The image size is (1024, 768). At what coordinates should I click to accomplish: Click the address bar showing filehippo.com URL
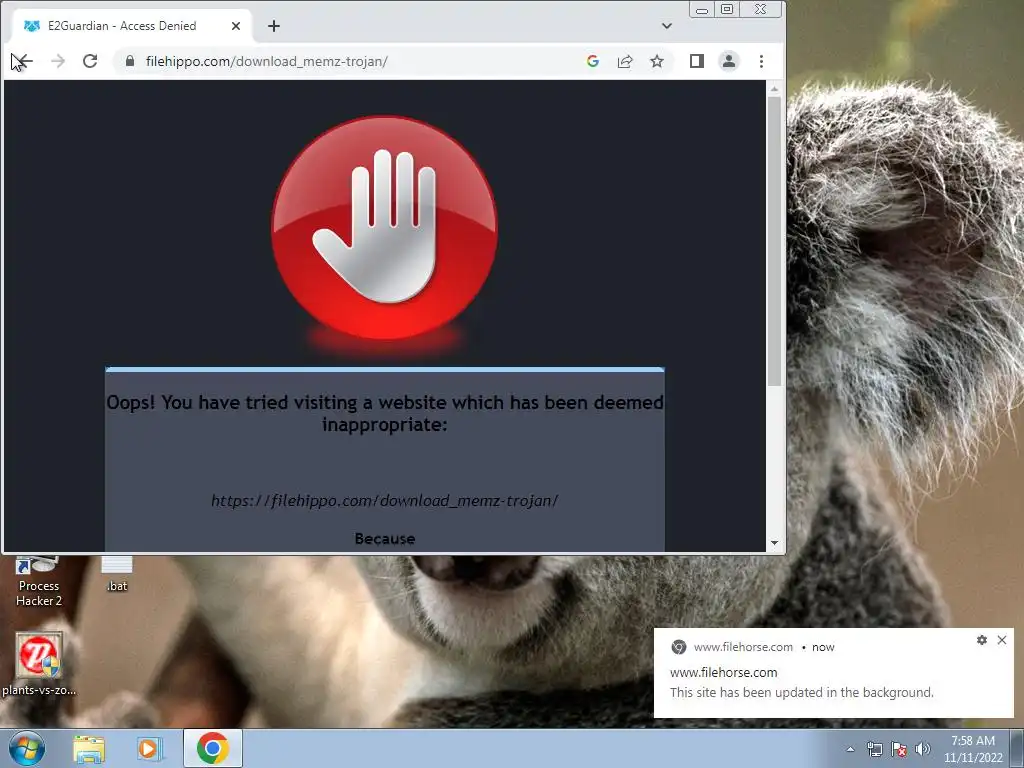pos(353,61)
